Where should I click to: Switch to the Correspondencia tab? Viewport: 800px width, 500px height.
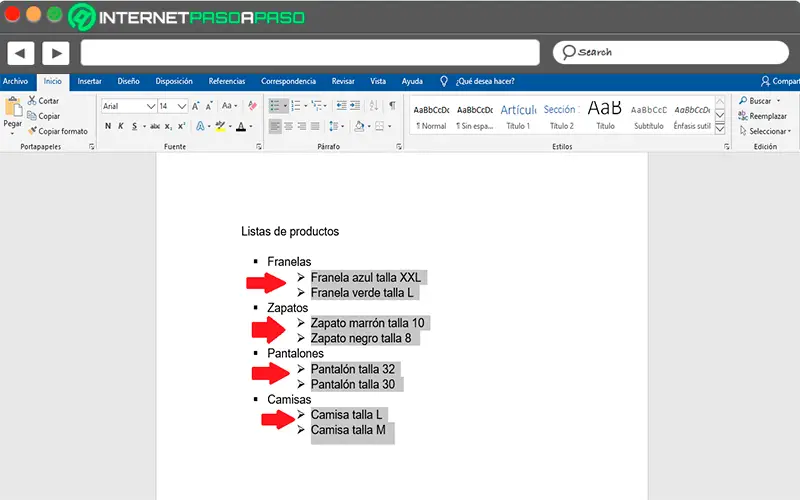click(x=288, y=81)
